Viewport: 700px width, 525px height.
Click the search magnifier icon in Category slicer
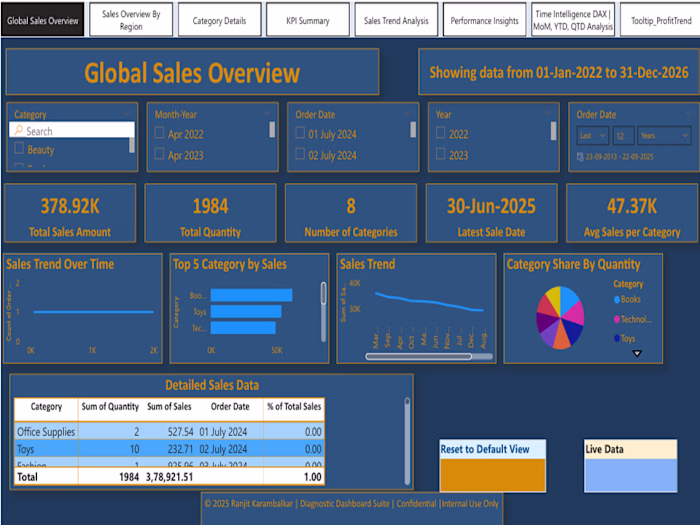pos(18,130)
